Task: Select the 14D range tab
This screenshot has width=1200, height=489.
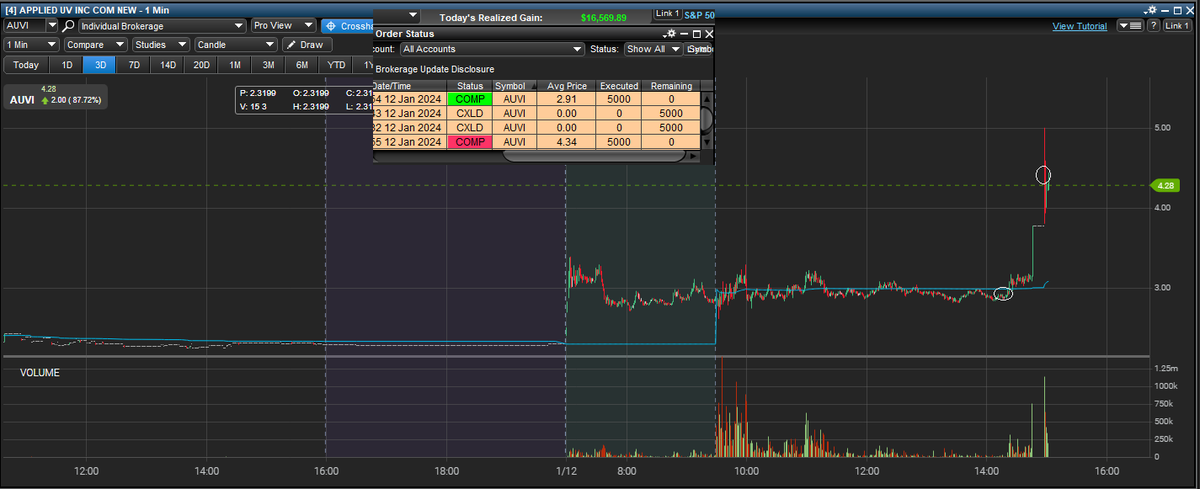Action: (x=168, y=64)
